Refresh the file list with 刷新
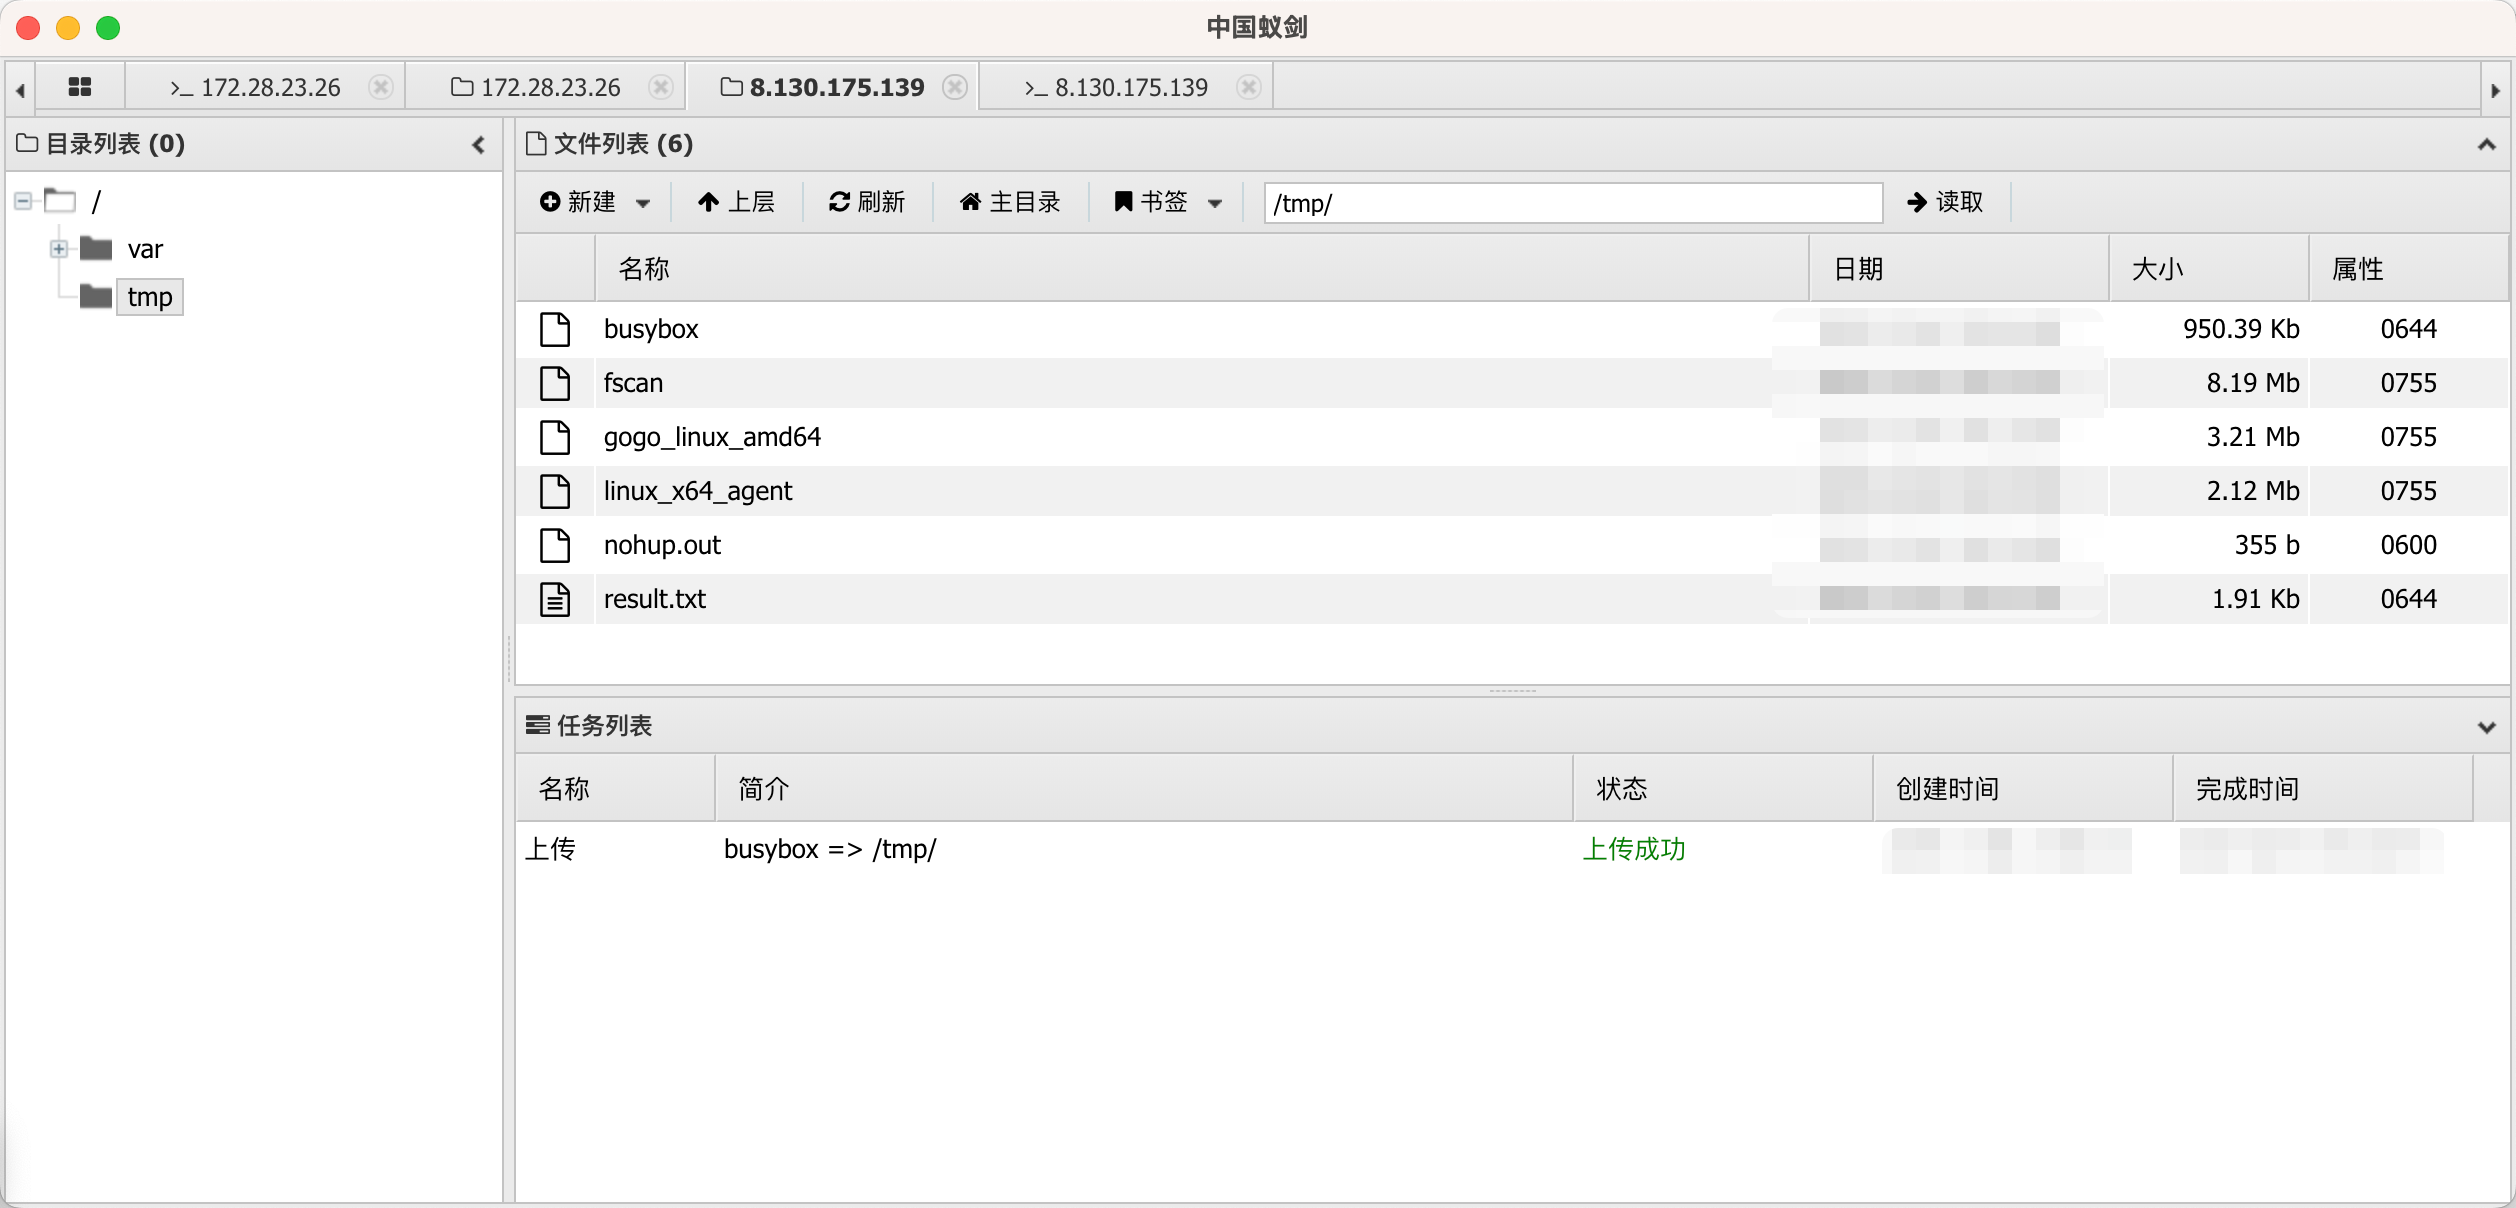The height and width of the screenshot is (1208, 2516). click(x=866, y=202)
